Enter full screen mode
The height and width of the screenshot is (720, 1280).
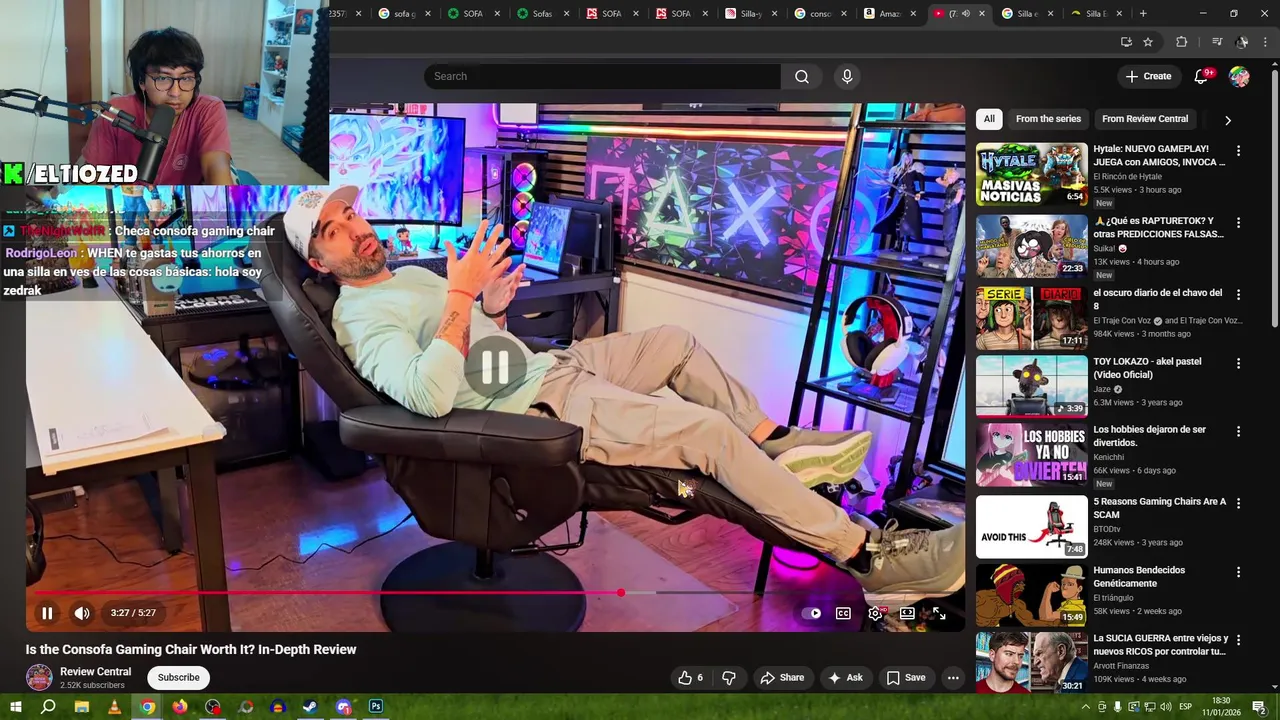point(939,613)
